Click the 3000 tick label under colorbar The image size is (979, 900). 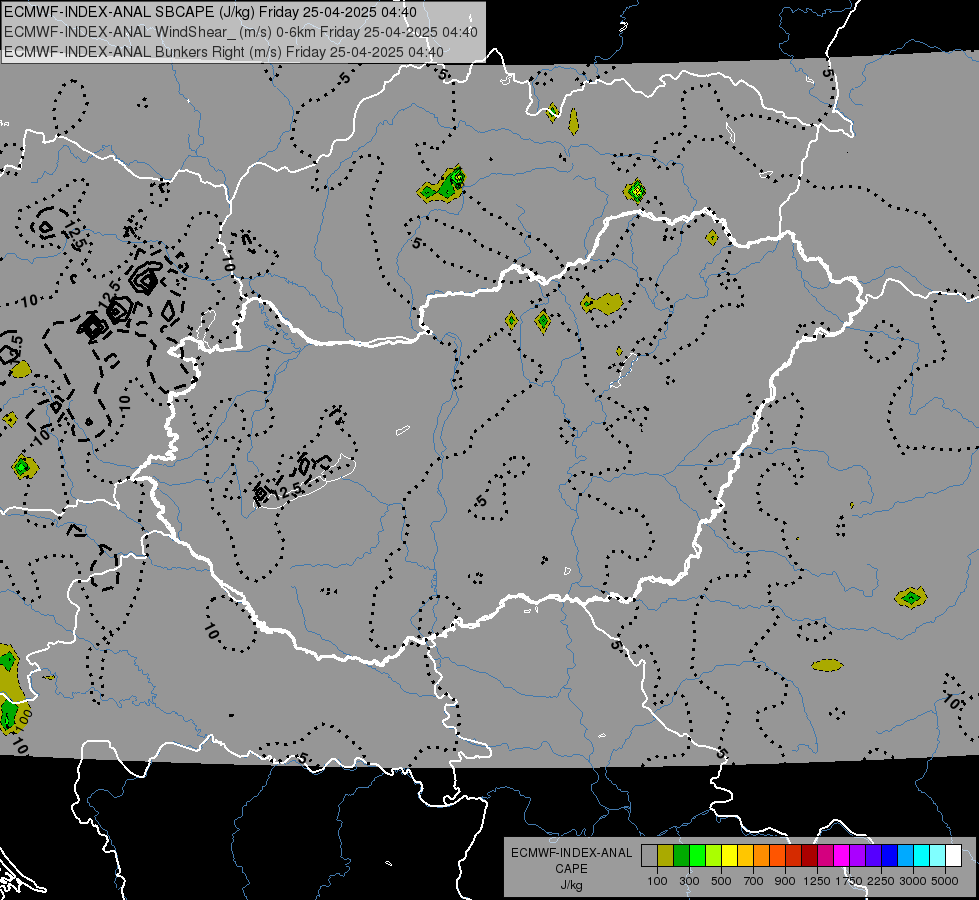coord(913,881)
